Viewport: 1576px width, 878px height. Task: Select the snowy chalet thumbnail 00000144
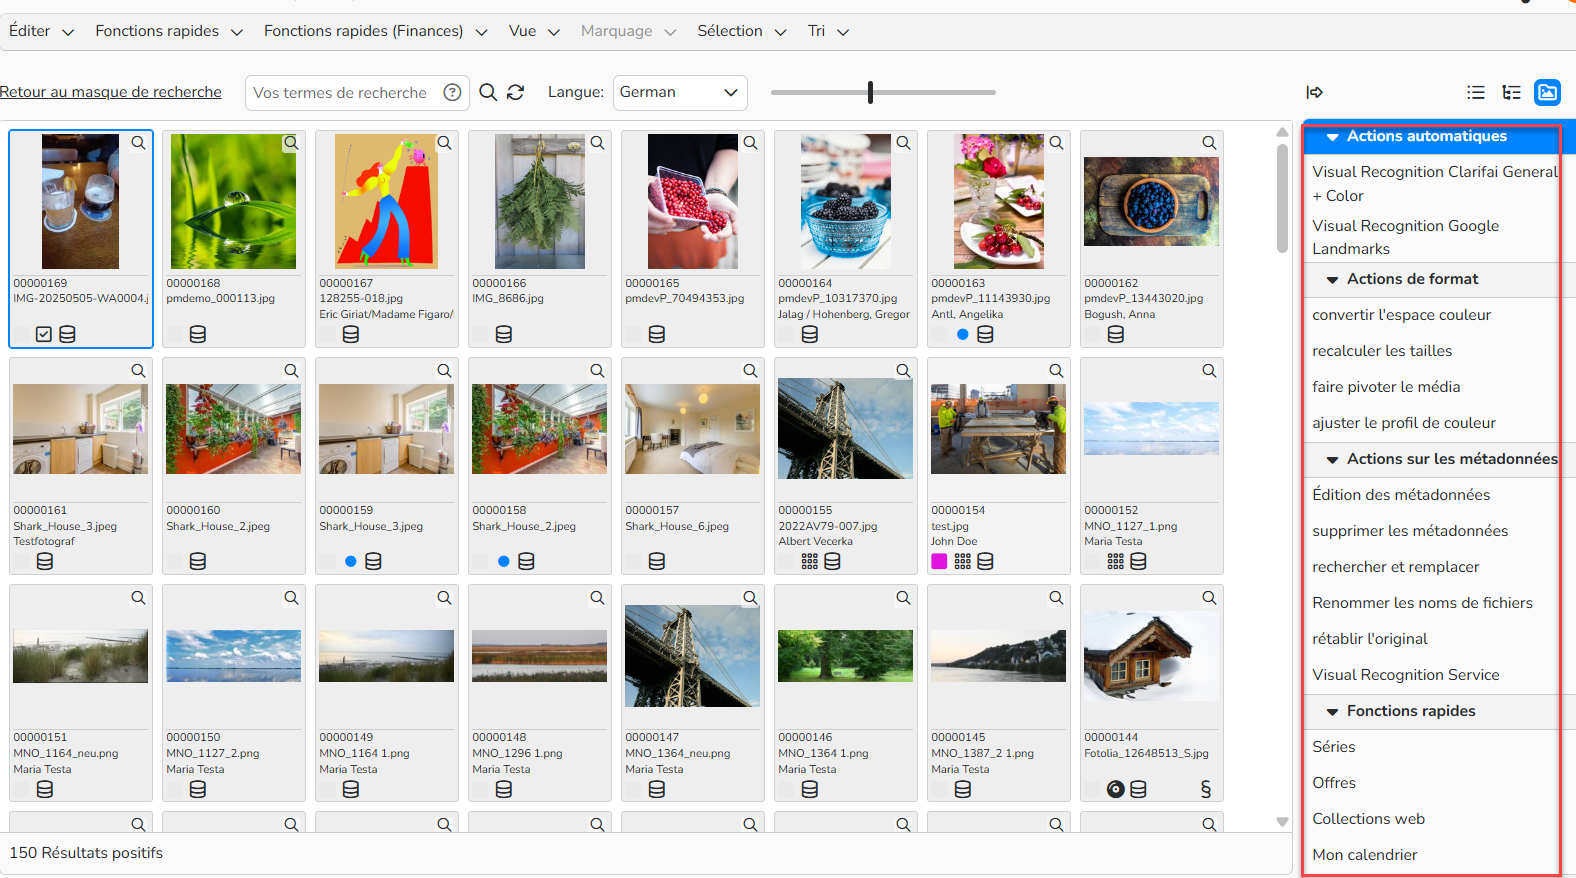tap(1151, 656)
